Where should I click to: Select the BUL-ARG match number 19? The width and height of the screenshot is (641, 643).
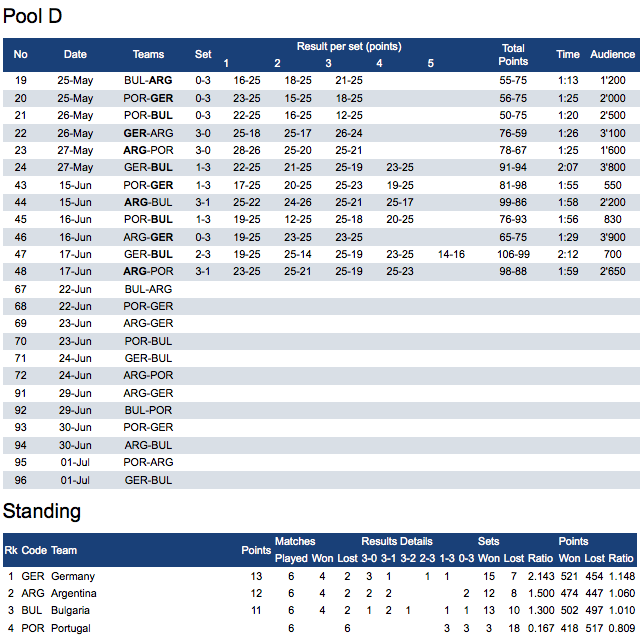point(20,80)
